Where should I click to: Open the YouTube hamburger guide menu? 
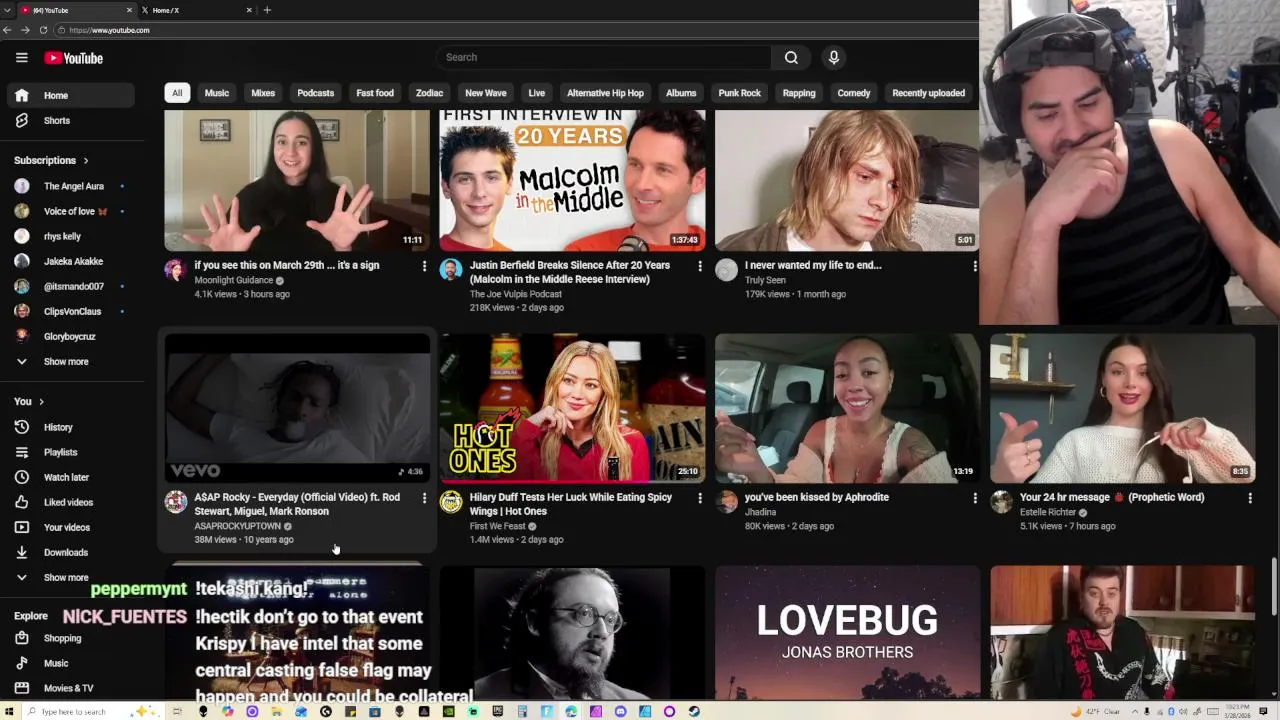[x=21, y=58]
